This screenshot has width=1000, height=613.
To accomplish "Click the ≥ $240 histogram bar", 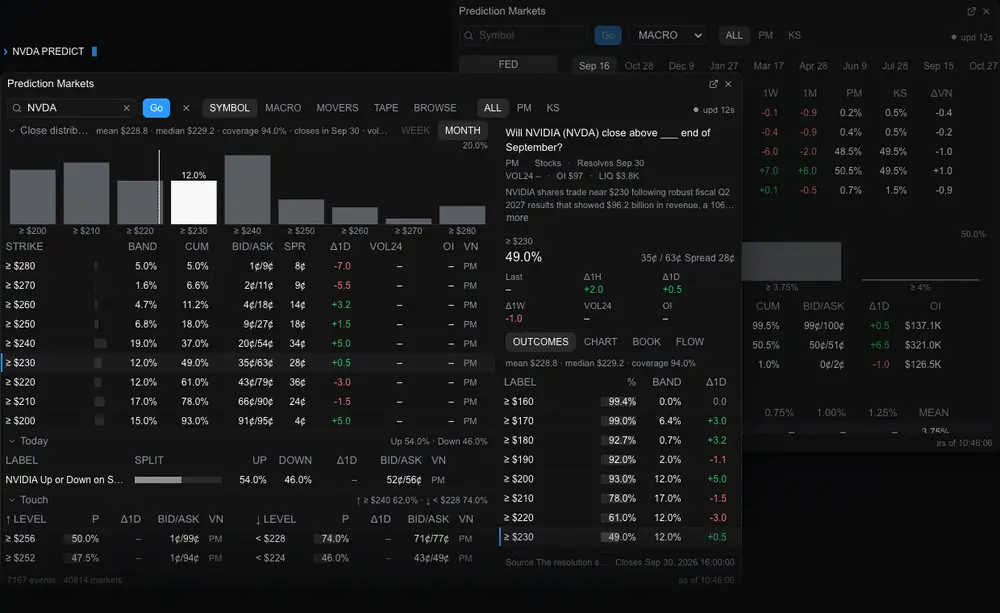I will [x=247, y=189].
